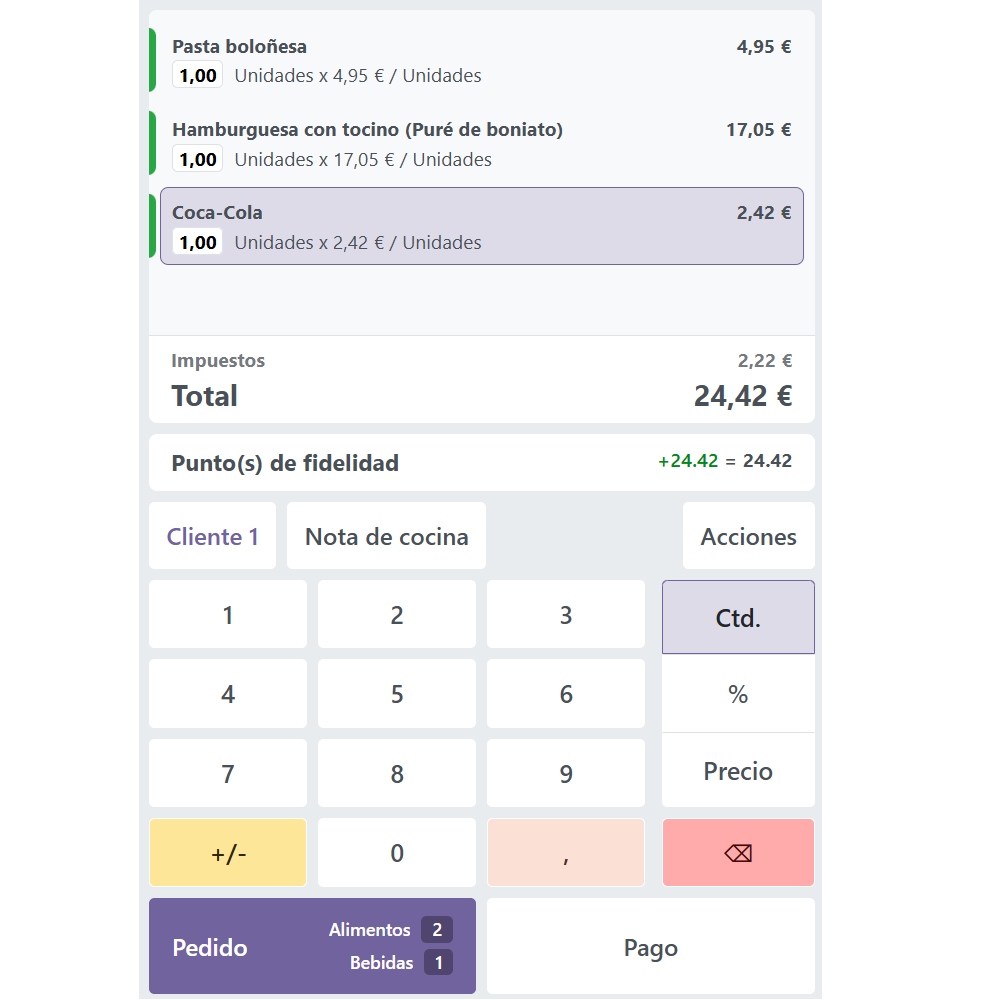Add a Nota de cocina
Image resolution: width=1000 pixels, height=1000 pixels.
click(386, 537)
